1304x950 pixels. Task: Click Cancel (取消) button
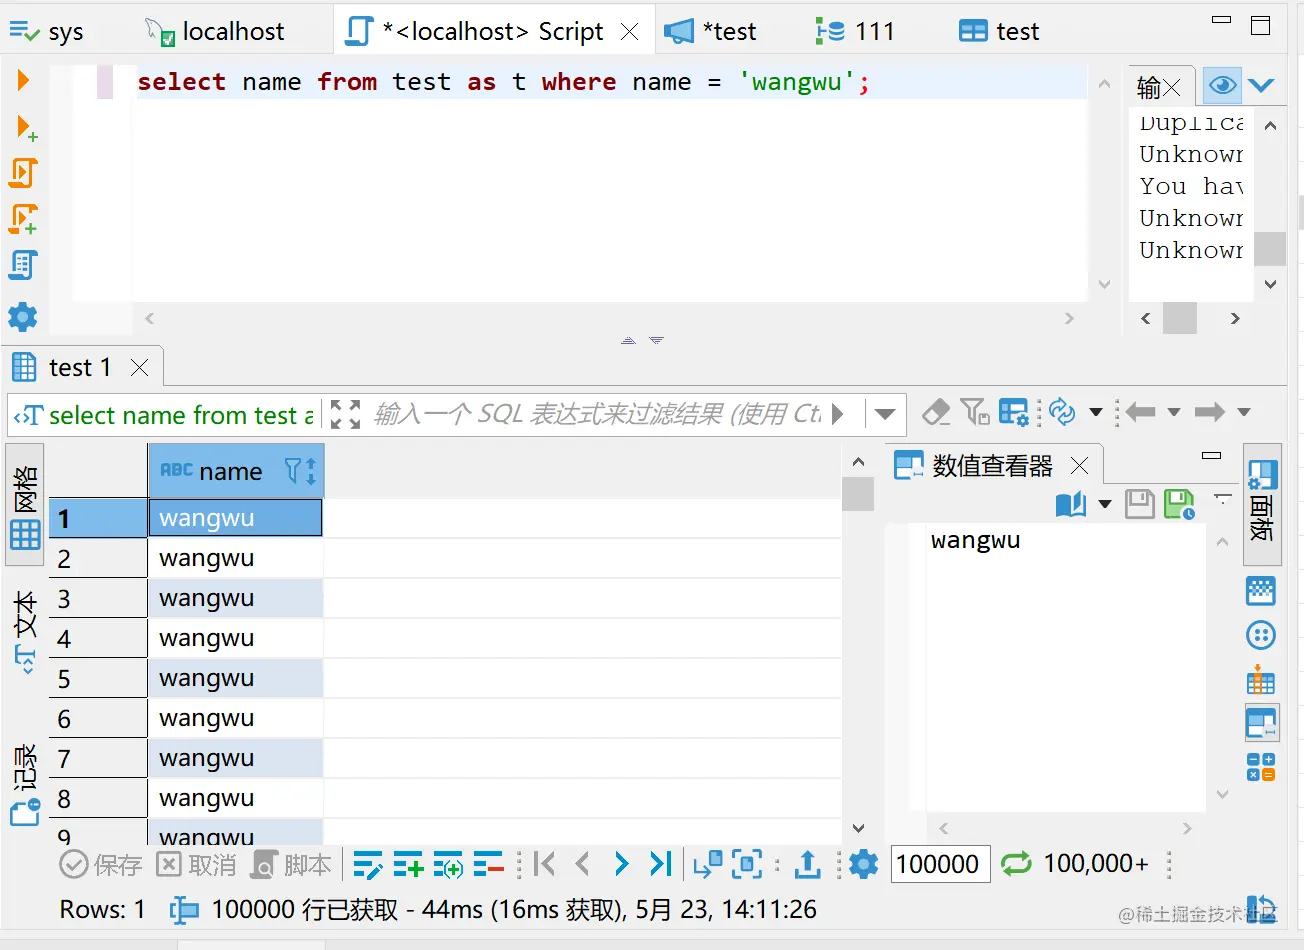197,864
